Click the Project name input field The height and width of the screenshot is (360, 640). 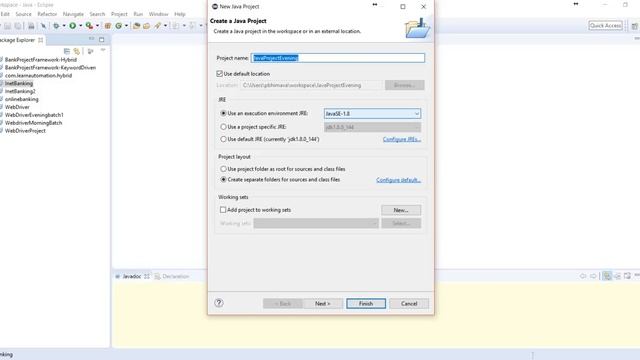[338, 58]
